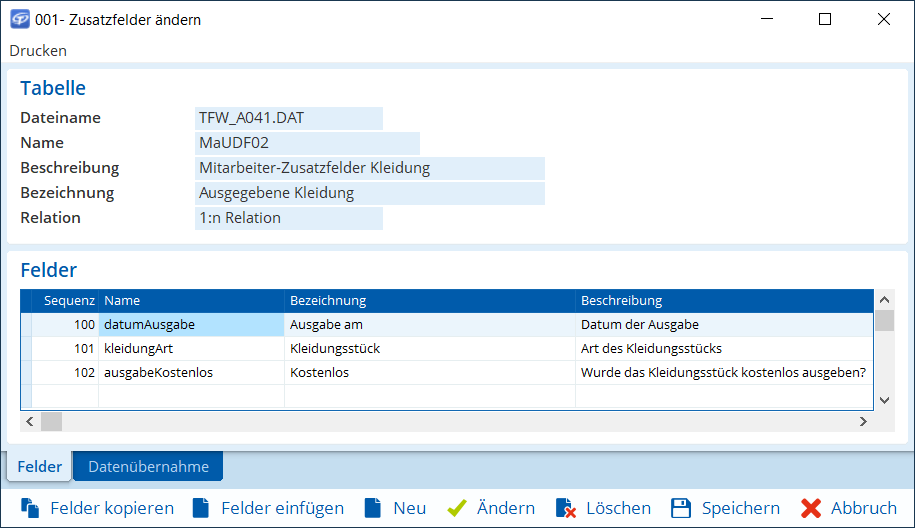Switch to the Datenübernahme tab
This screenshot has height=528, width=915.
[148, 467]
